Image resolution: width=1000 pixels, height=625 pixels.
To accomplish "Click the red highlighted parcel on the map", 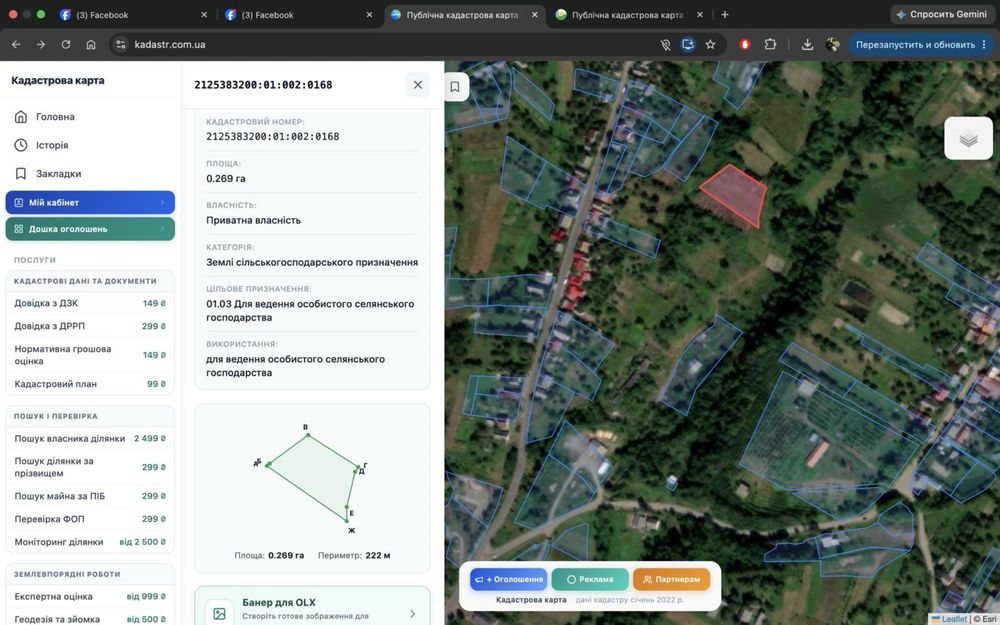I will click(735, 193).
